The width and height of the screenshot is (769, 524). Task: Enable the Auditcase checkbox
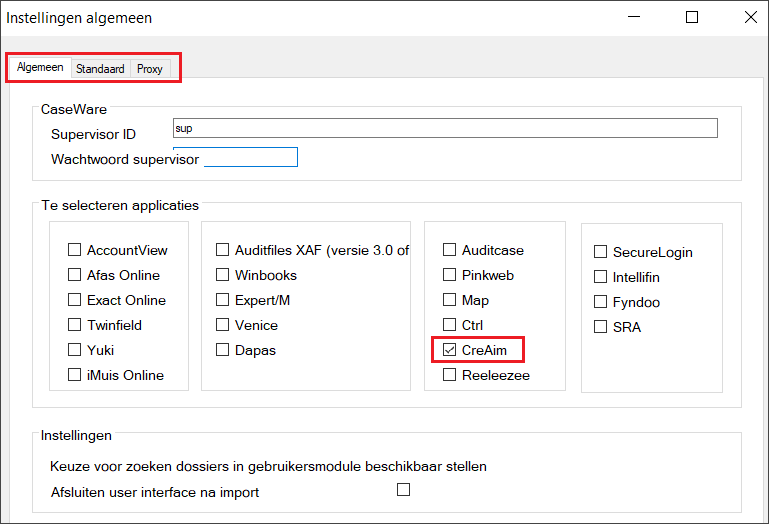(449, 250)
